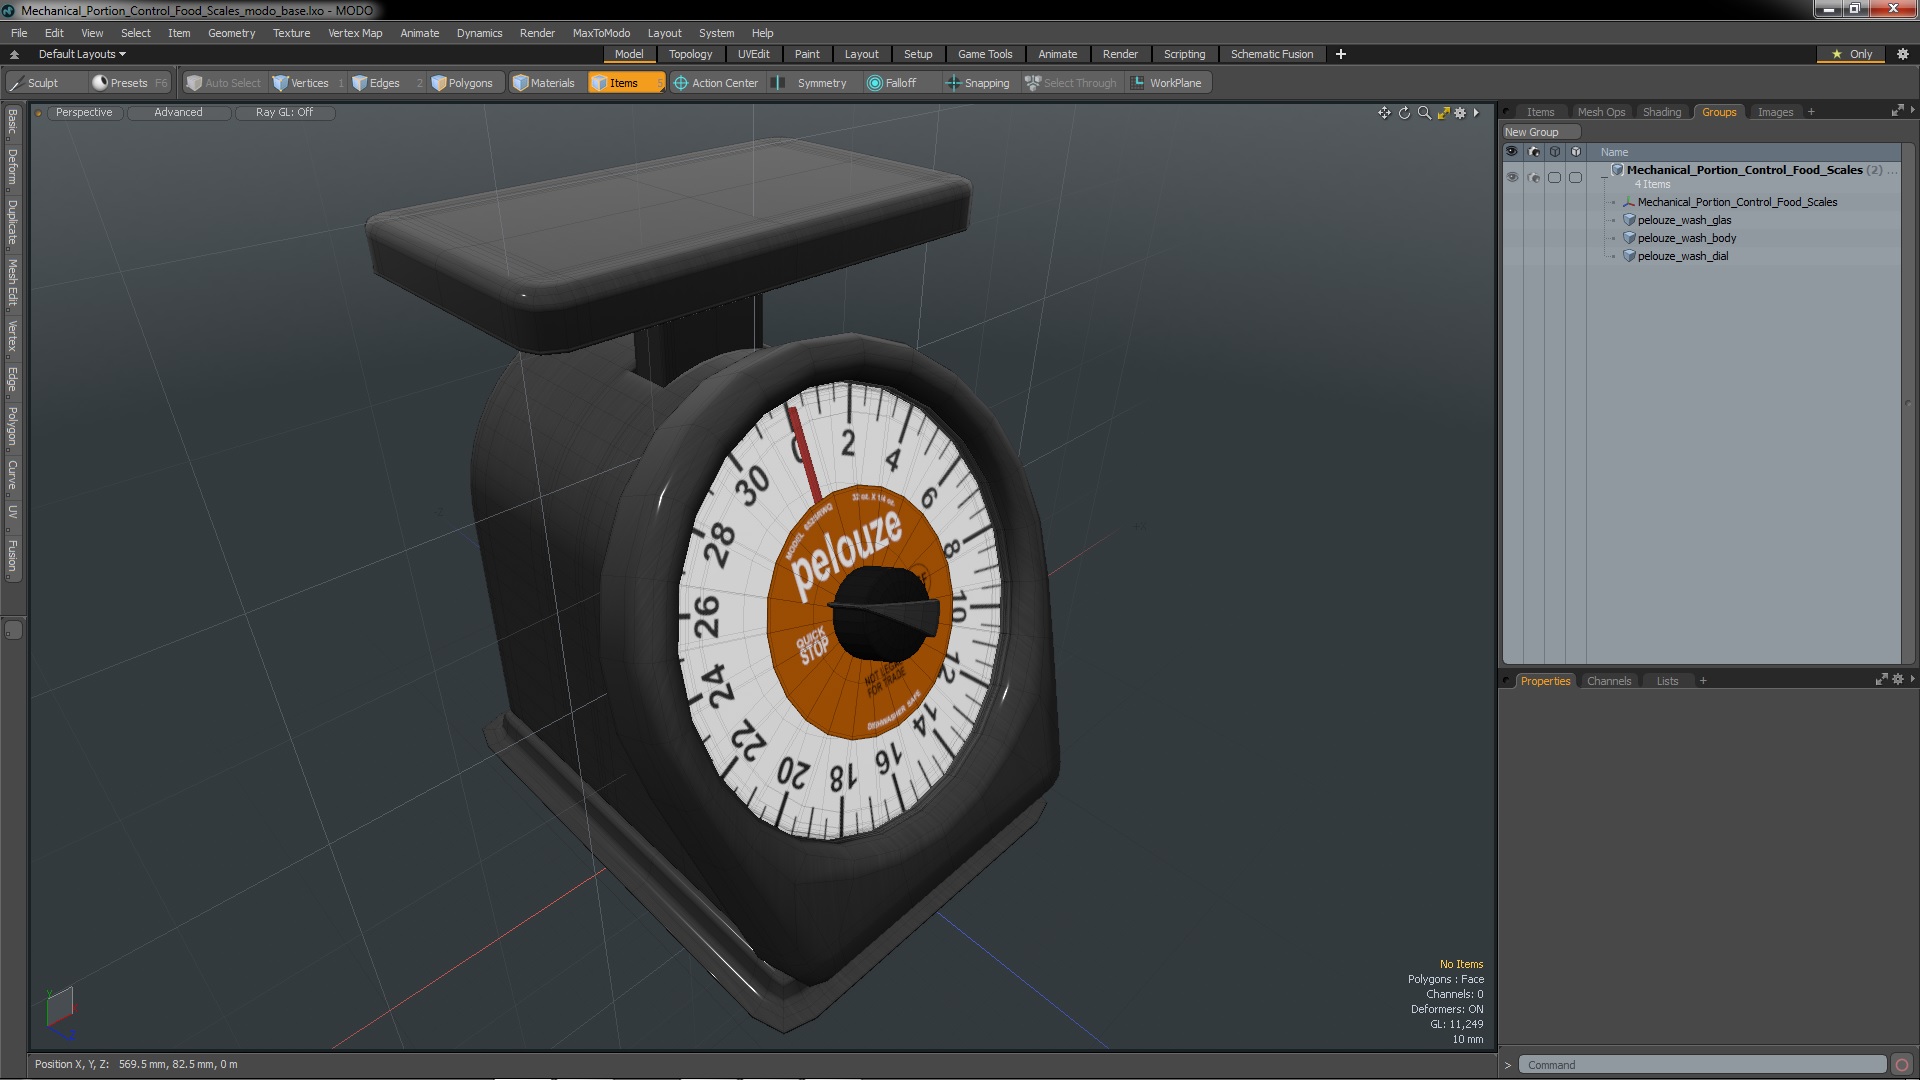
Task: Enable Snapping in the toolbar
Action: coord(977,83)
